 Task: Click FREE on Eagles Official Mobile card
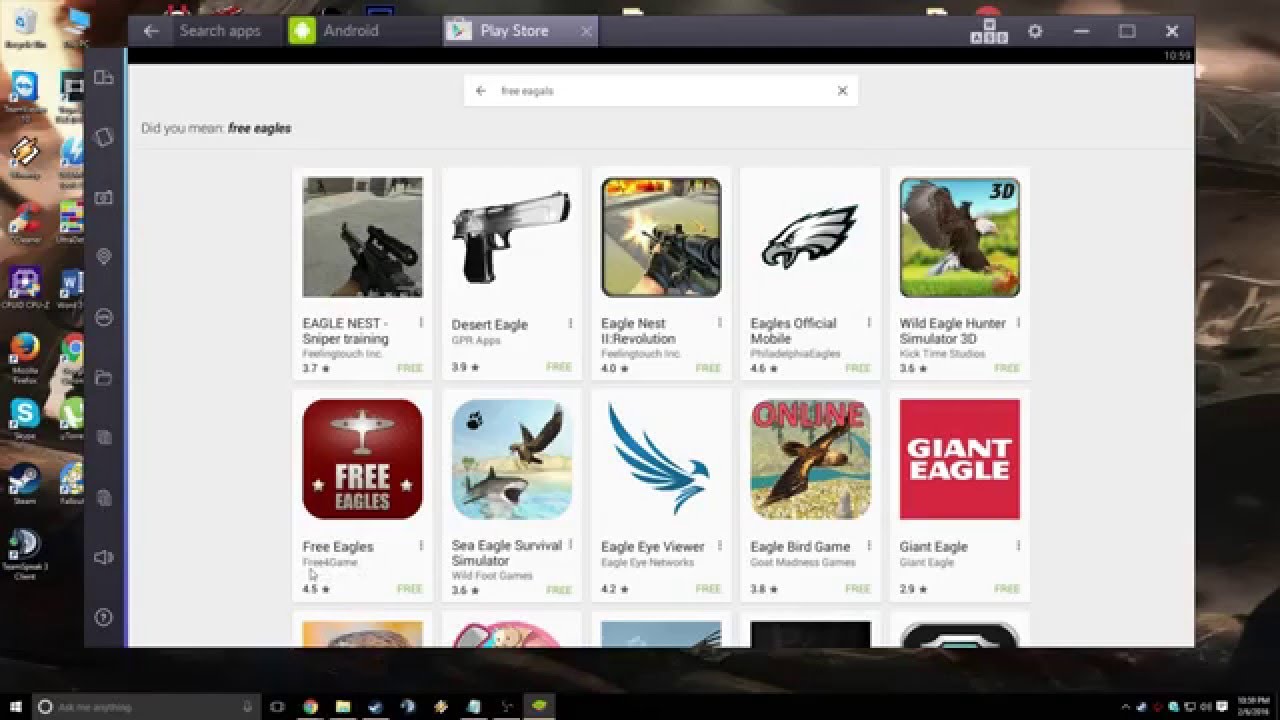(858, 368)
